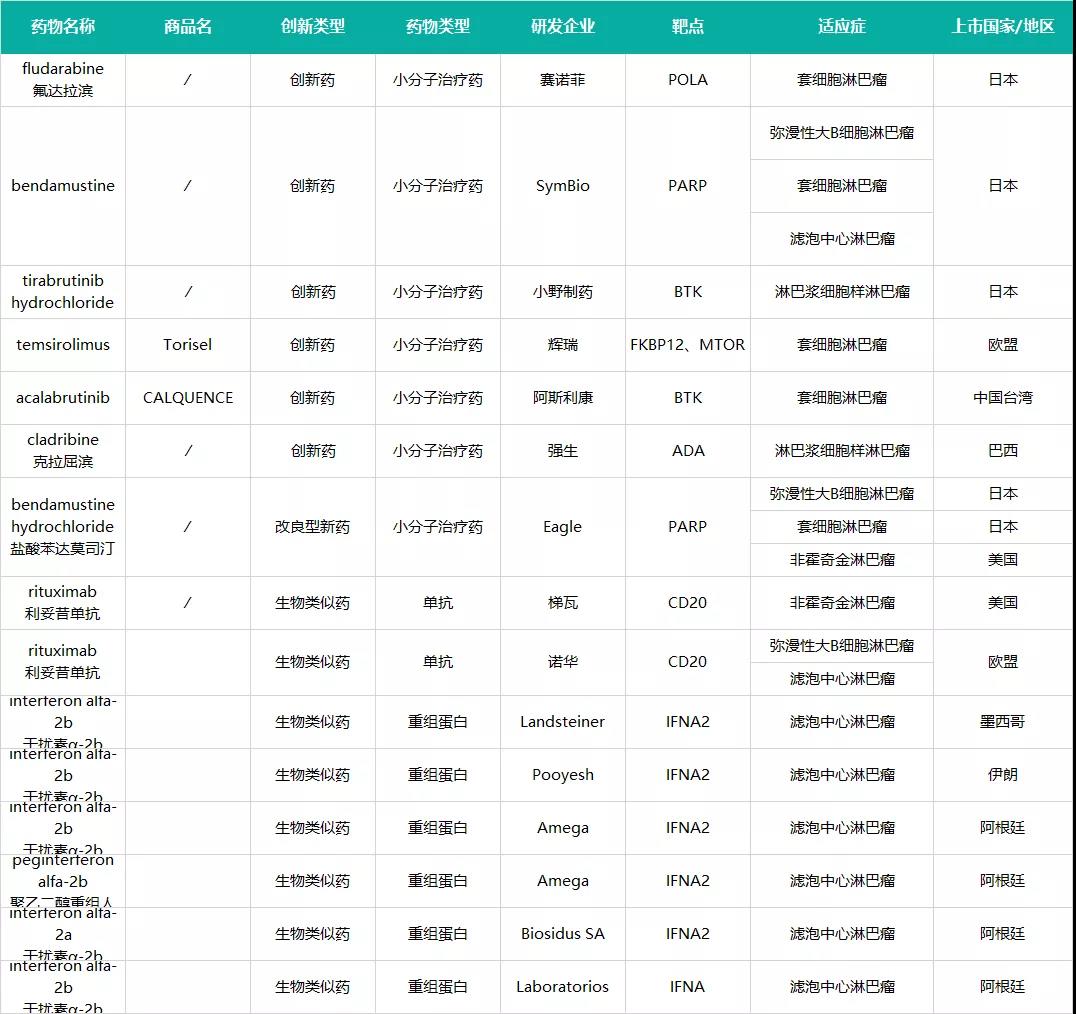Select the interferon alfa-2a drug cell
Image resolution: width=1076 pixels, height=1014 pixels.
click(62, 934)
